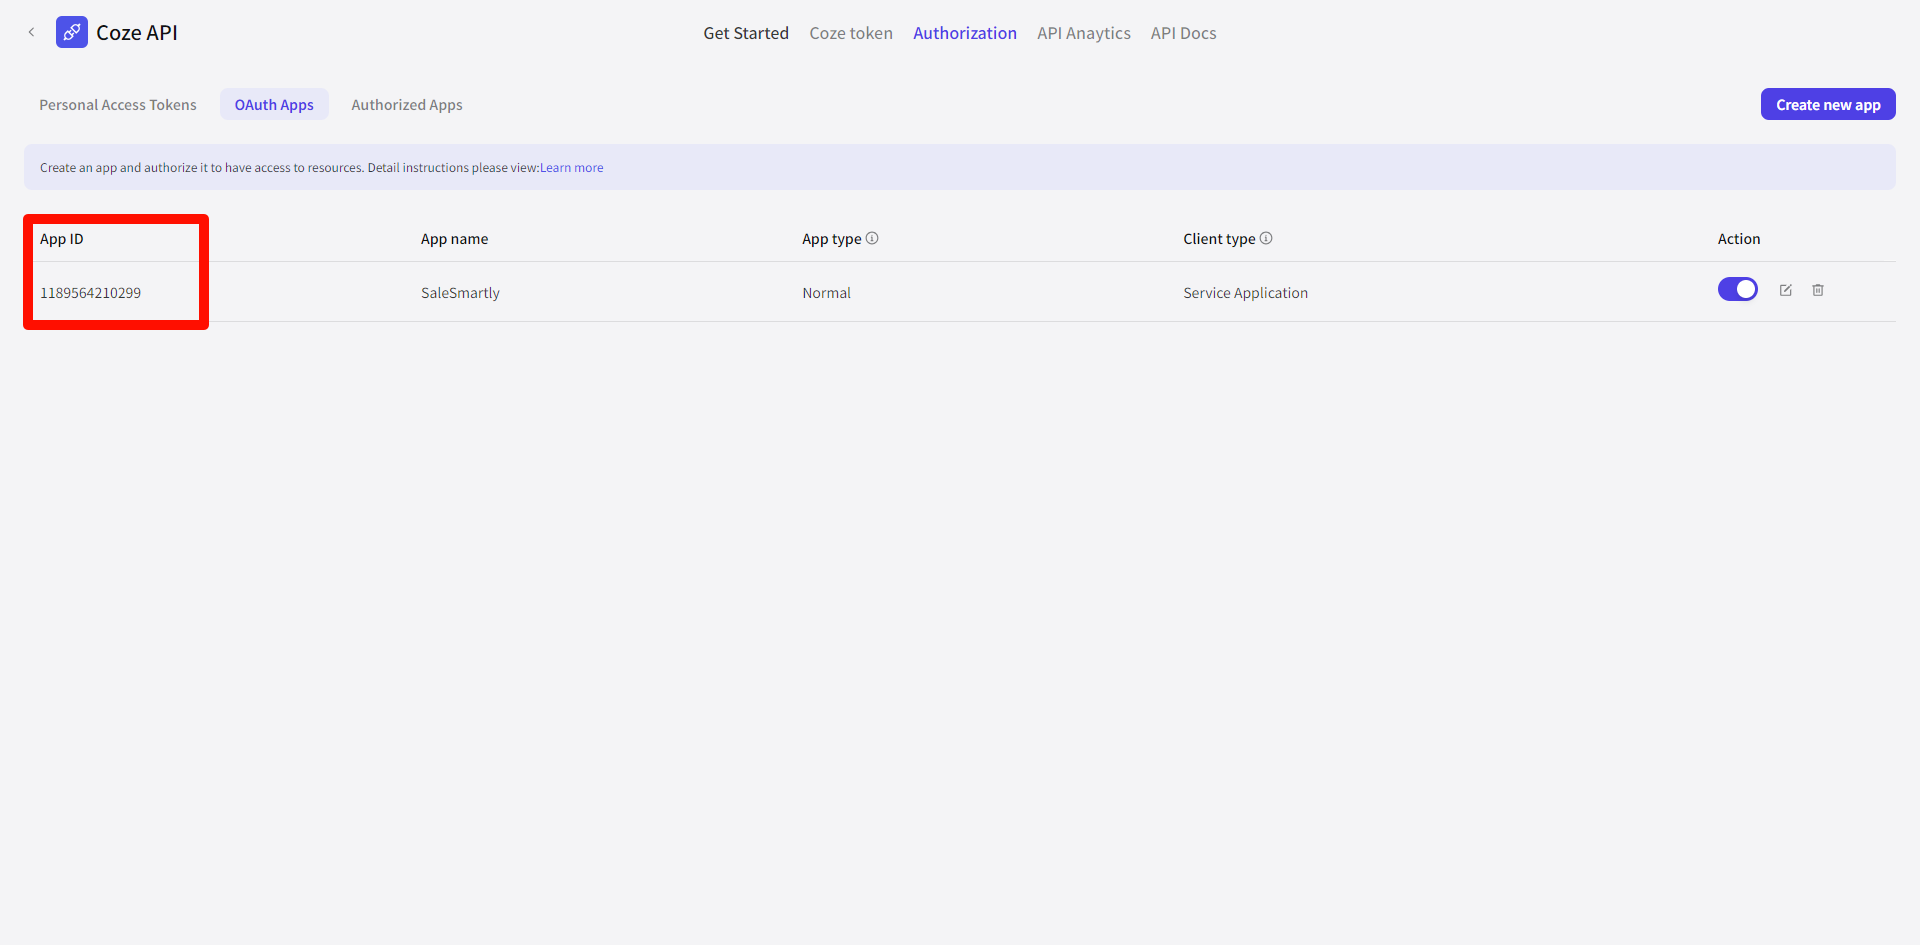Image resolution: width=1920 pixels, height=945 pixels.
Task: Go to the Coze token section
Action: coord(850,33)
